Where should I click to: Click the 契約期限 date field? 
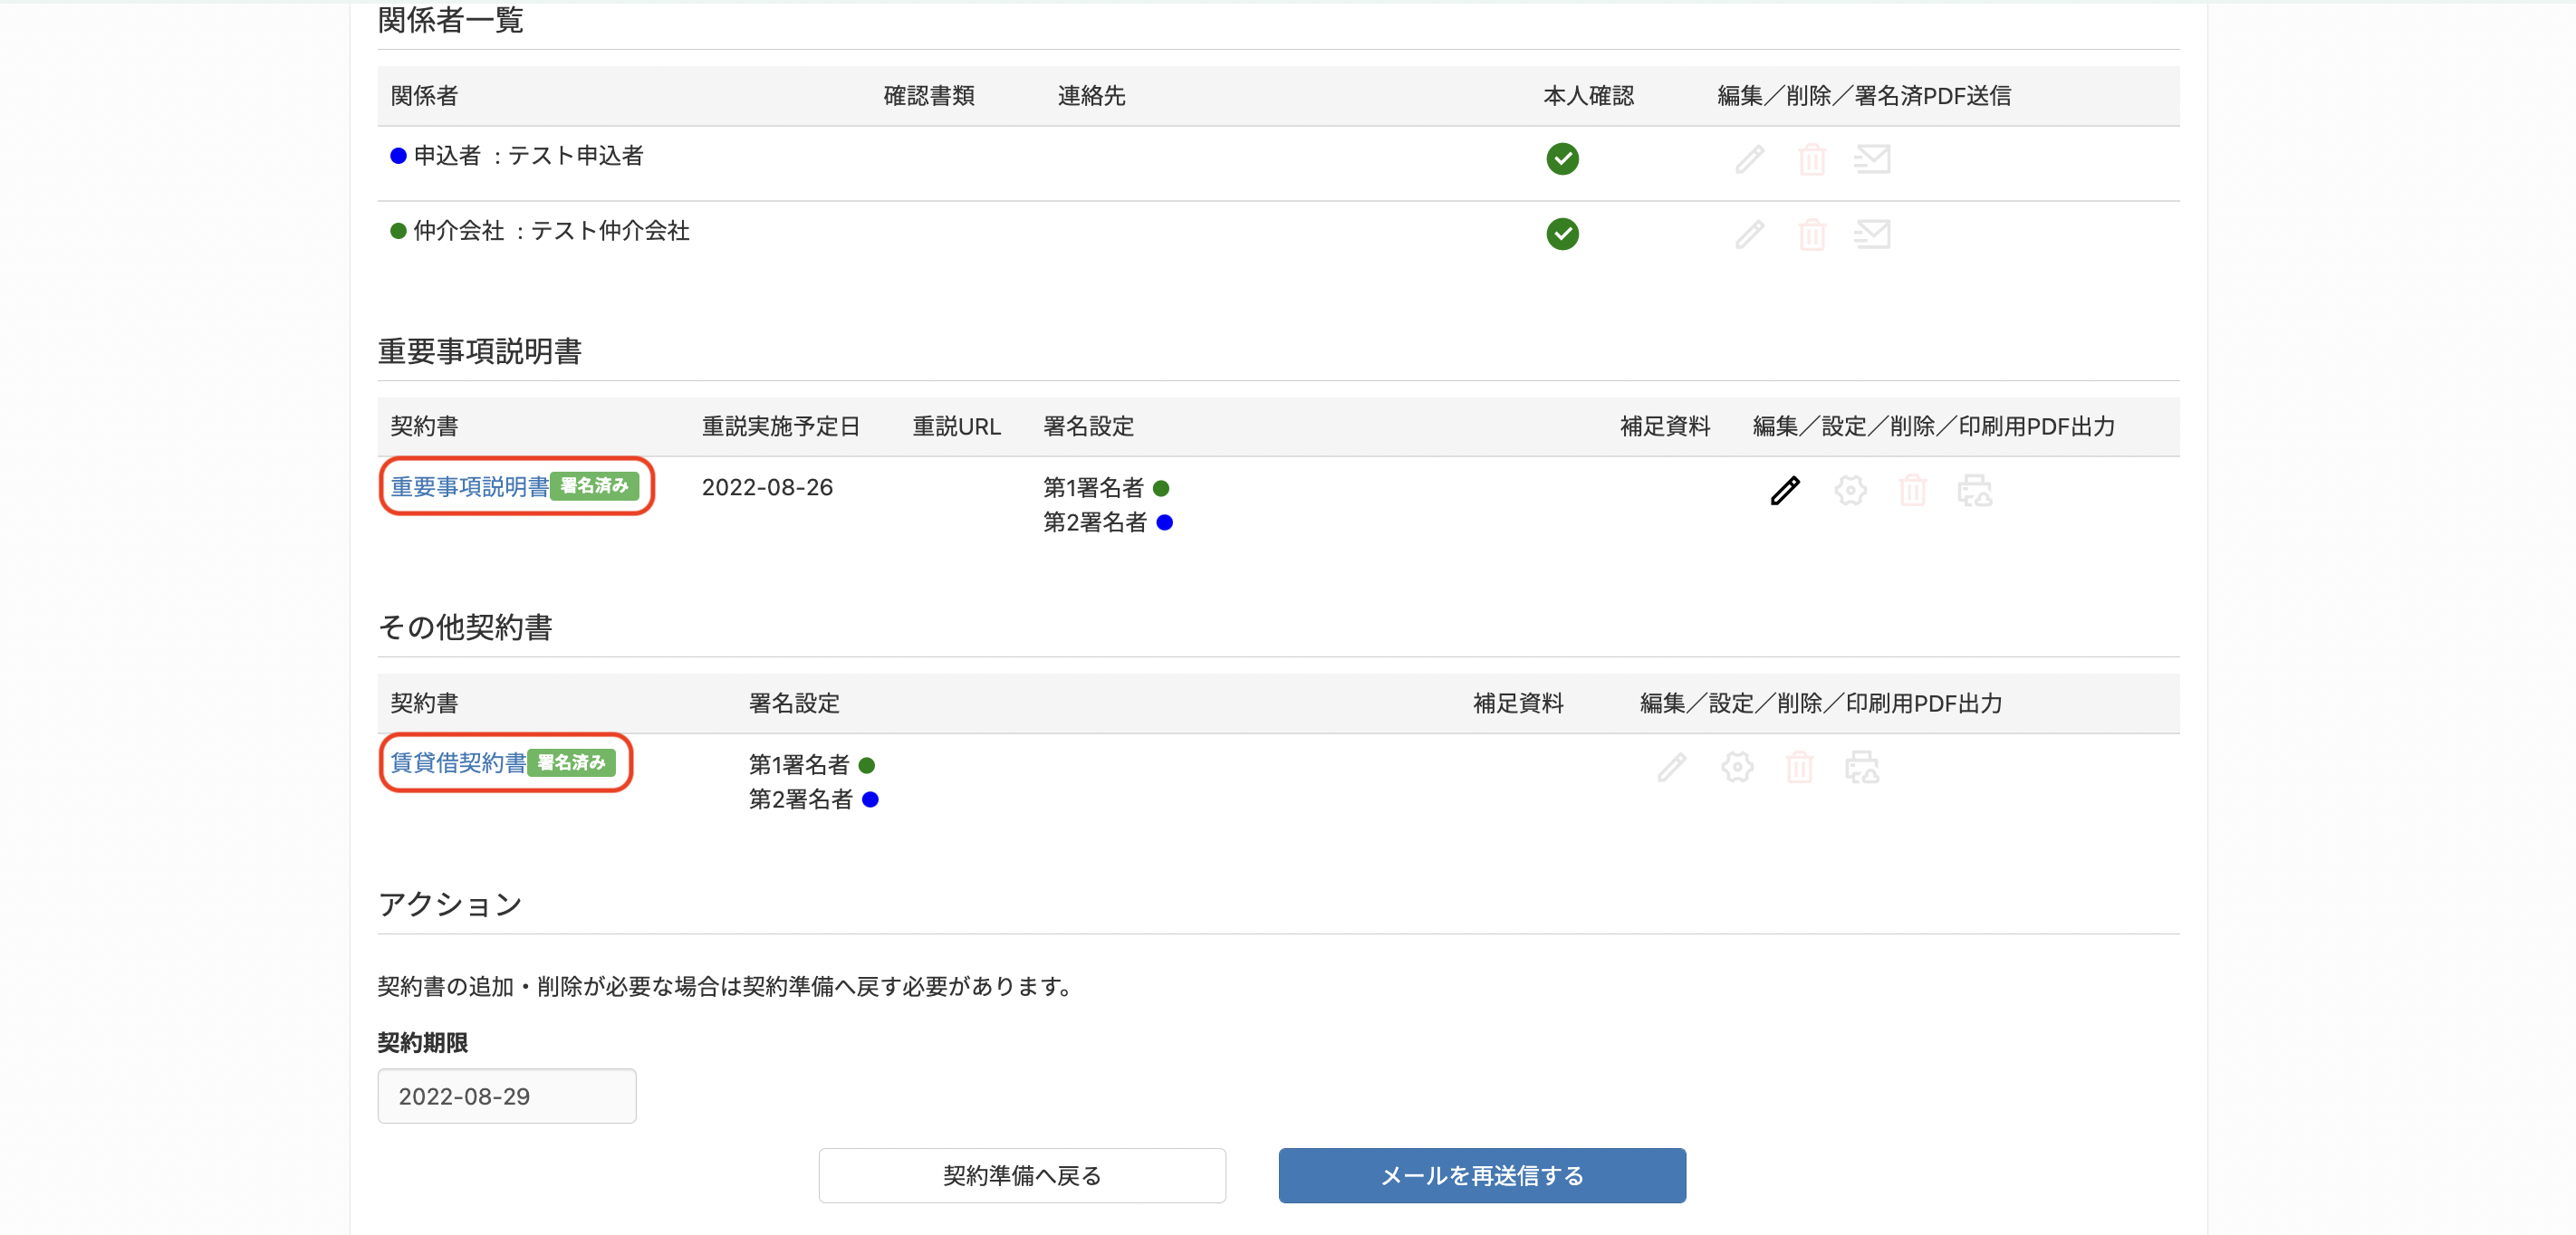click(506, 1096)
